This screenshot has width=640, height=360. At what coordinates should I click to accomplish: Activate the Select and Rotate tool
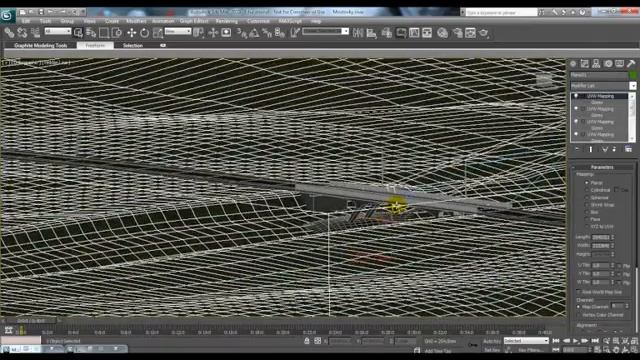click(x=144, y=33)
